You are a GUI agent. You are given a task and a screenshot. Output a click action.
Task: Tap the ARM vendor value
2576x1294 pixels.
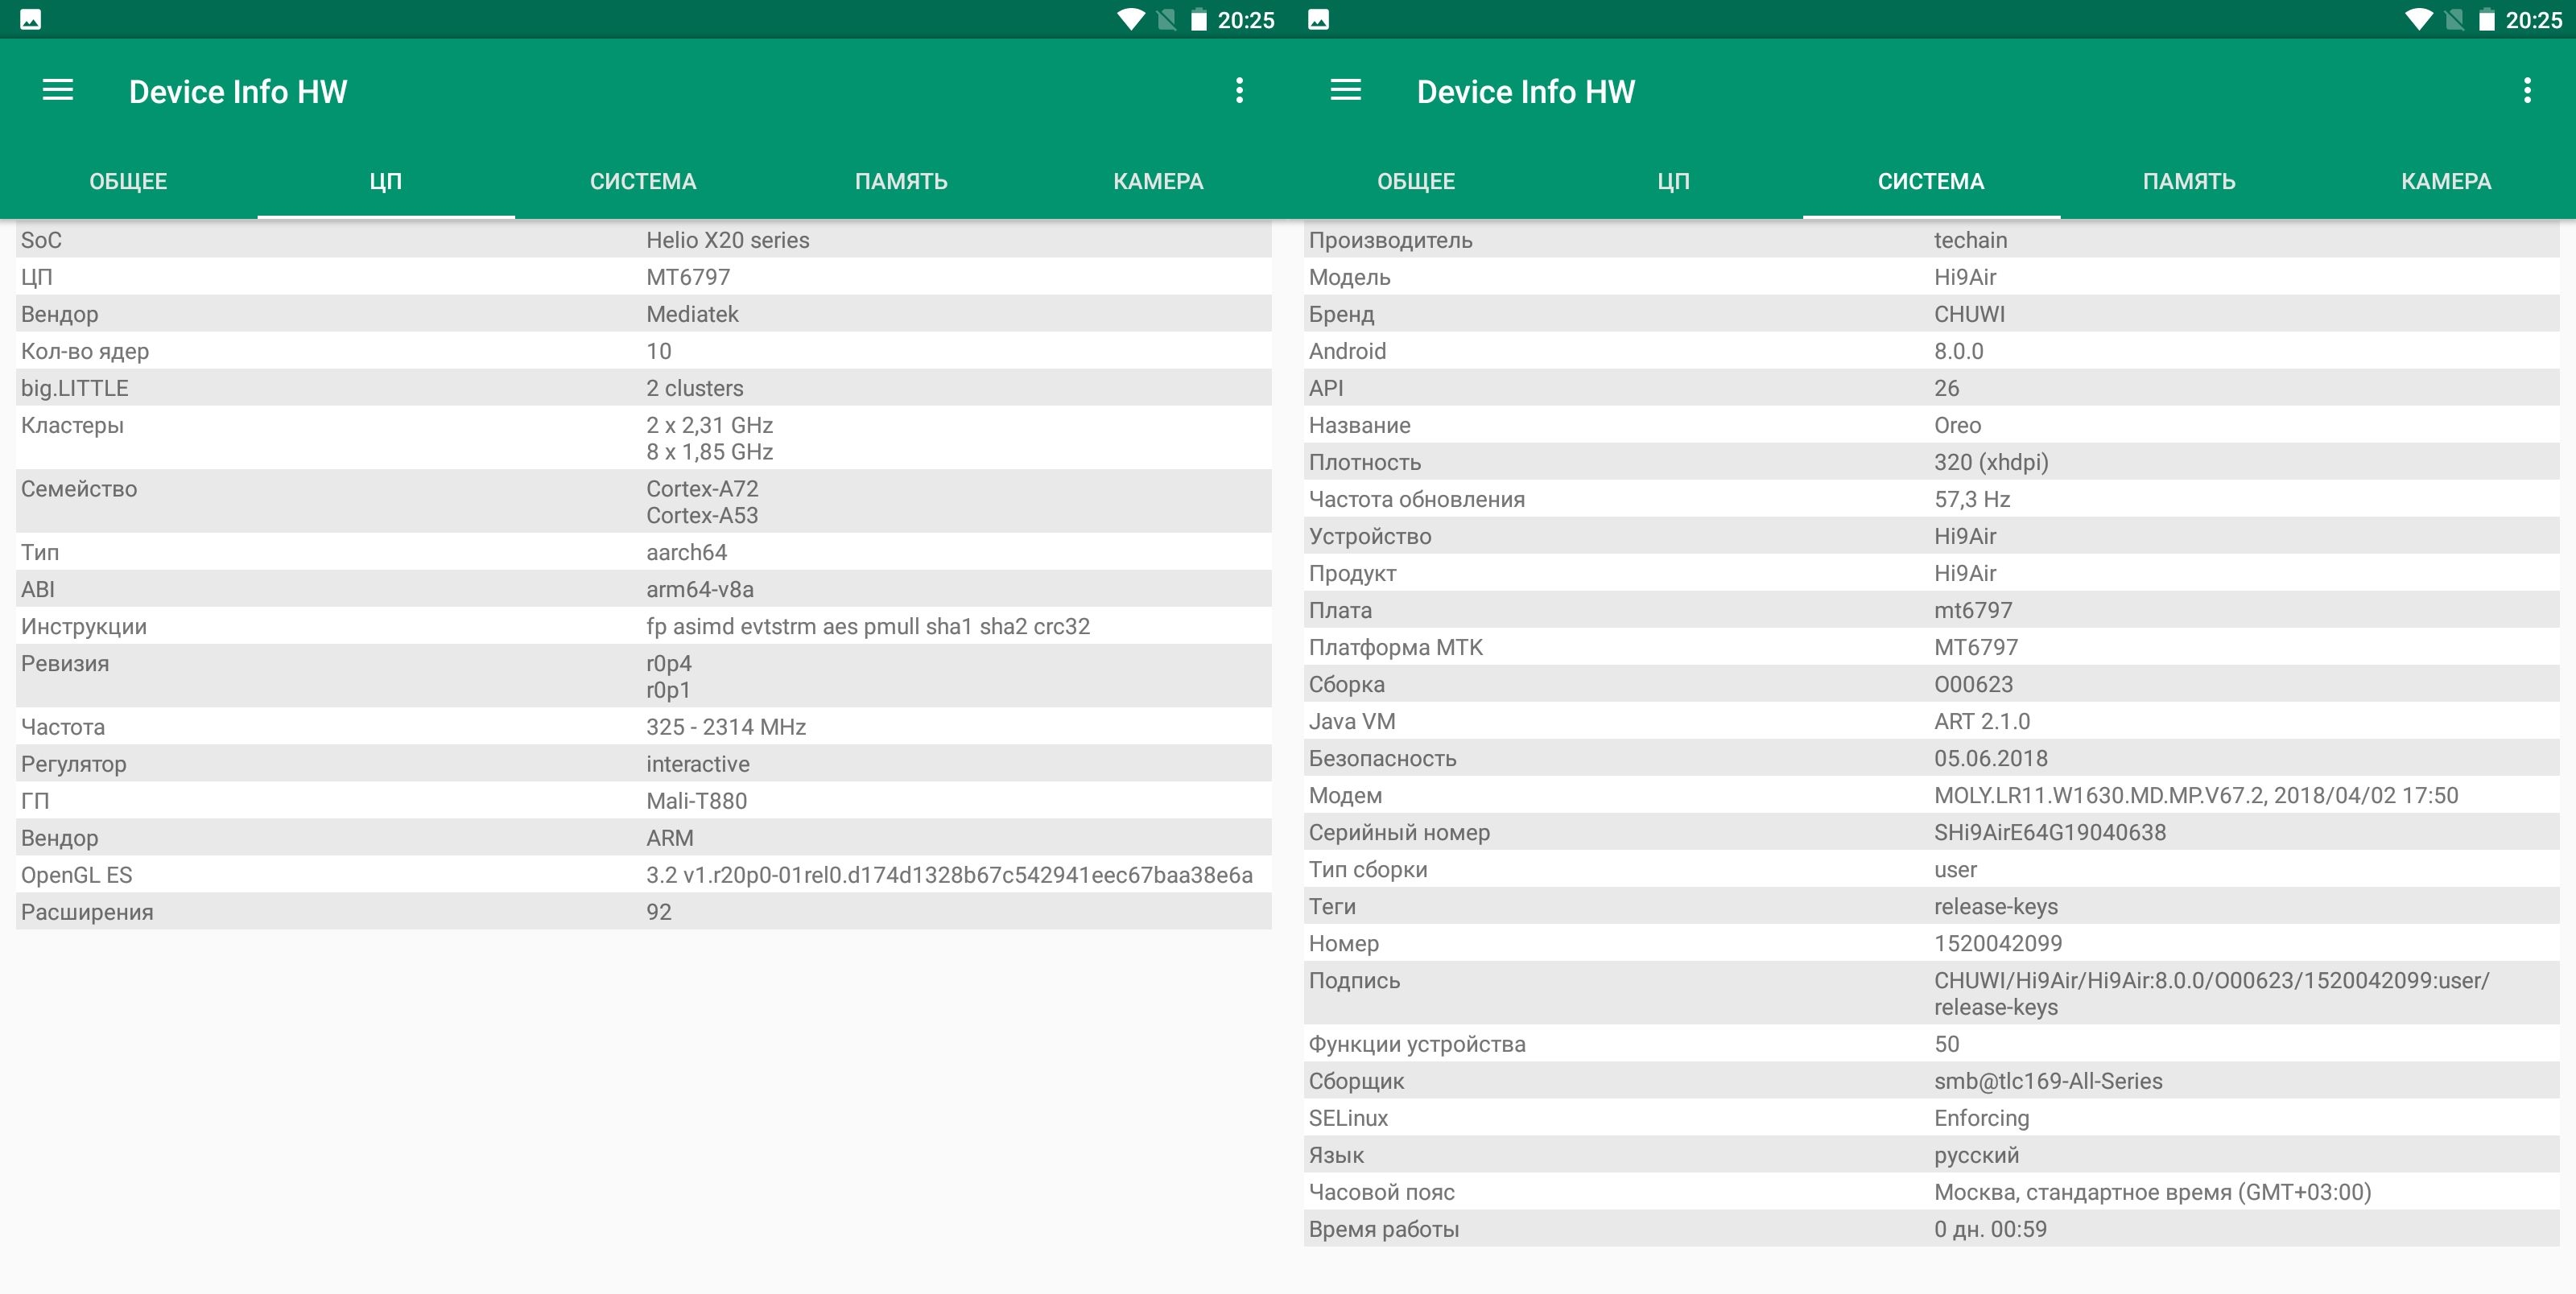click(670, 838)
